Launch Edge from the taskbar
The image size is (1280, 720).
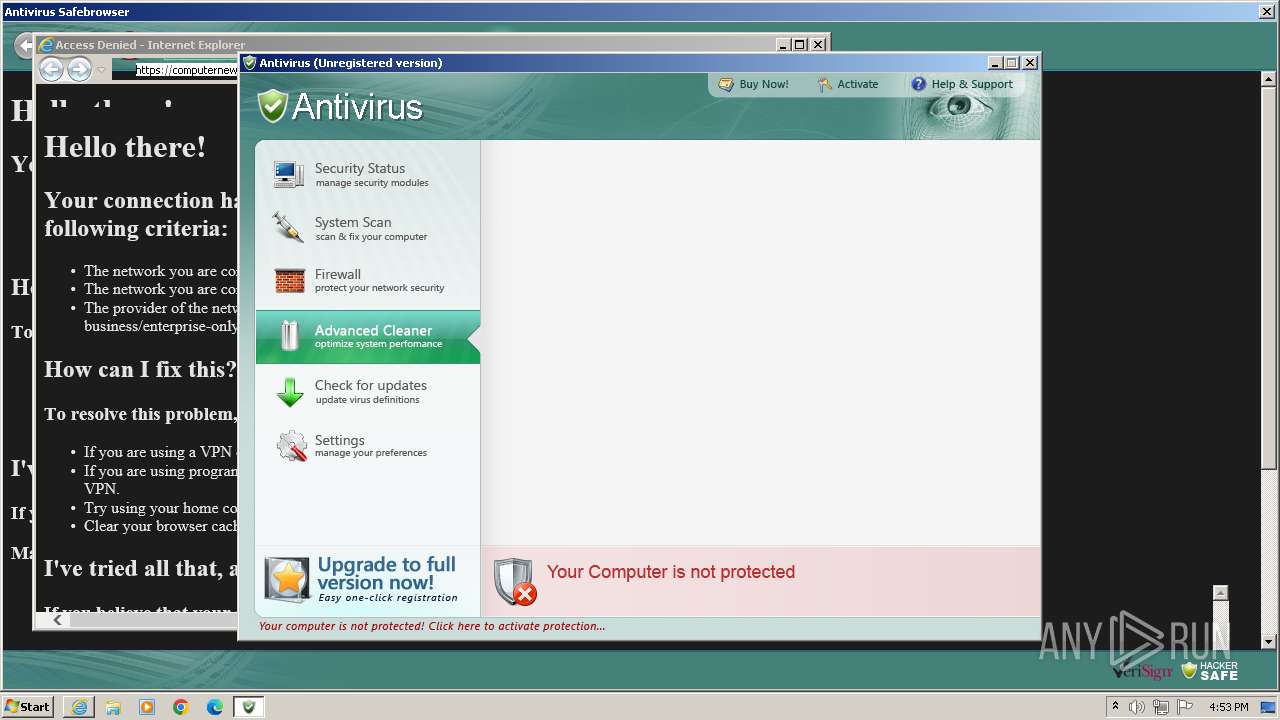pos(215,707)
